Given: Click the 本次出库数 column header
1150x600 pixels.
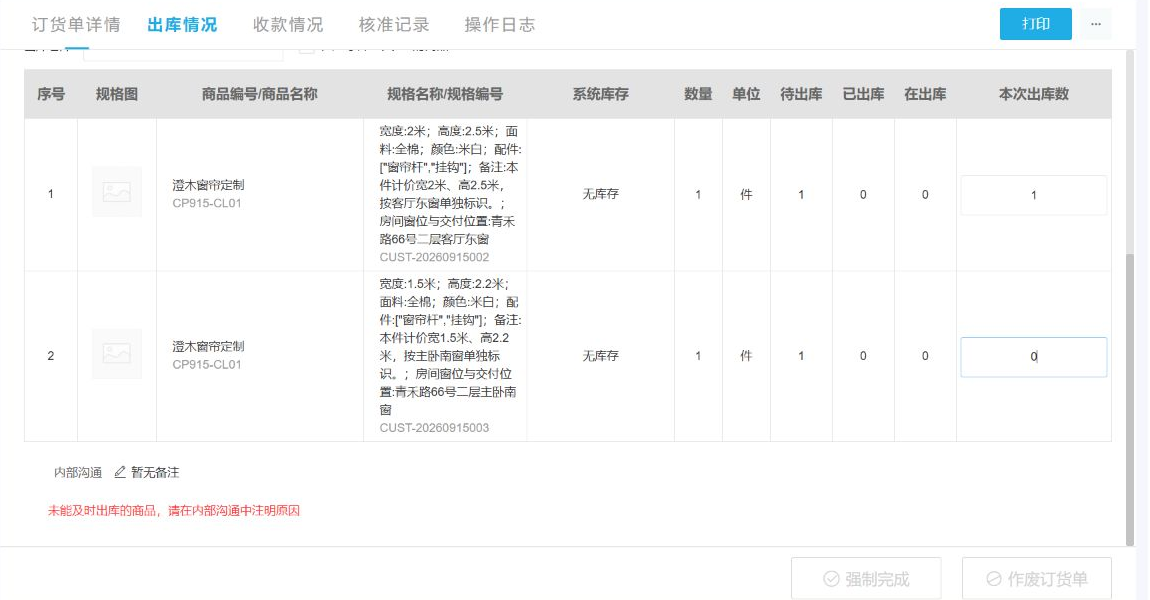Looking at the screenshot, I should tap(1033, 94).
